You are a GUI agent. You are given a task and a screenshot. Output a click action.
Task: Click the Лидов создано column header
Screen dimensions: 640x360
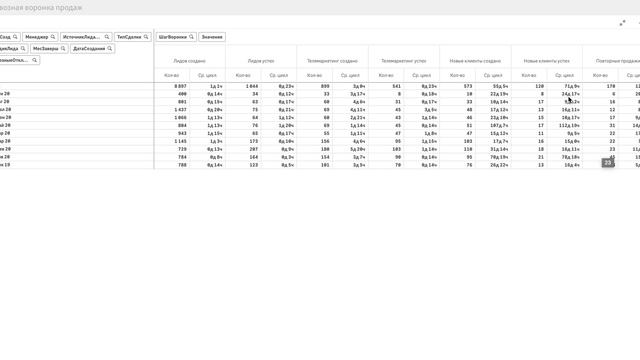189,61
